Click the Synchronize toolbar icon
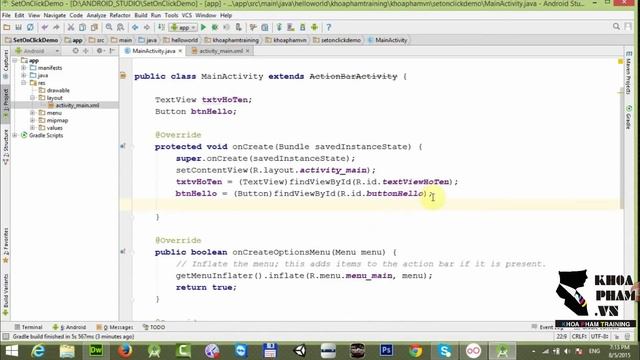Viewport: 640px width, 360px height. coord(30,27)
